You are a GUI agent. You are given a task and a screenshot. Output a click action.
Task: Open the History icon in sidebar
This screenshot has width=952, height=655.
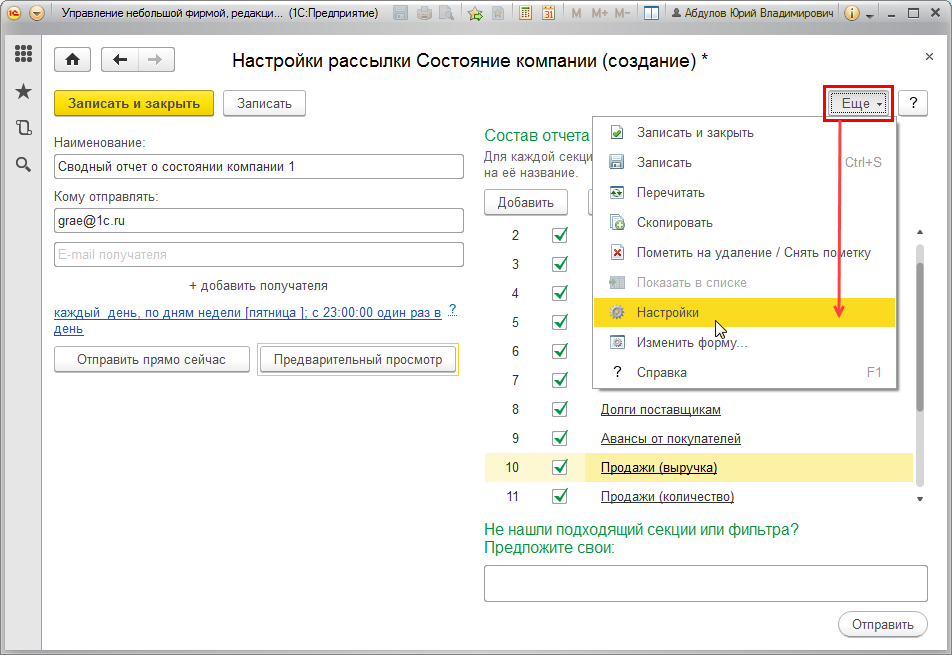coord(23,127)
